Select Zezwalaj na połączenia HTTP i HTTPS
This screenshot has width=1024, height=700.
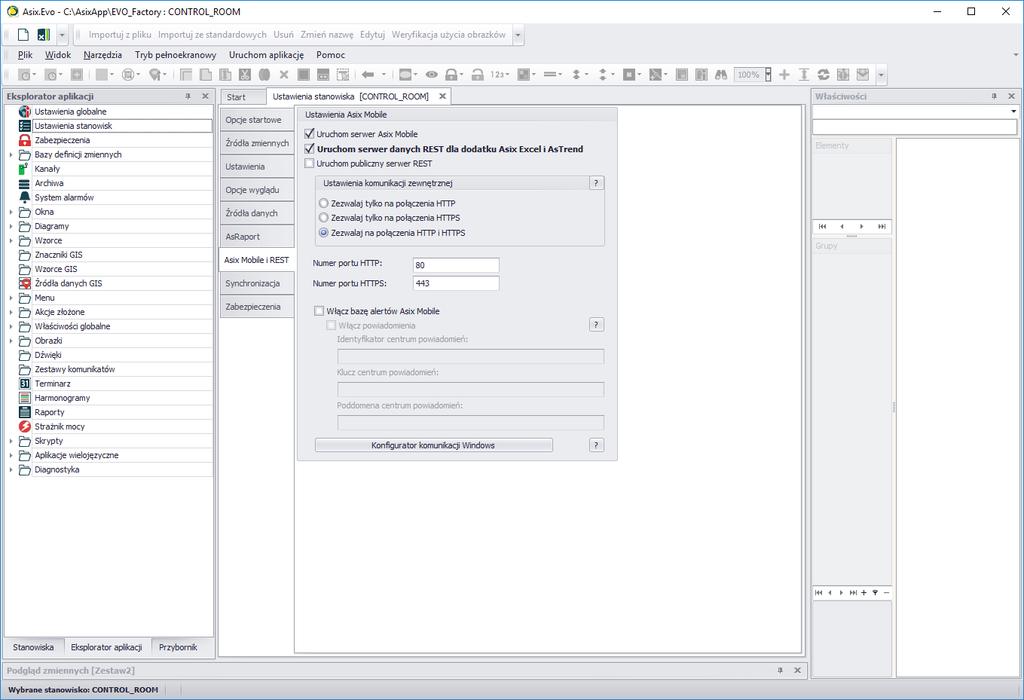tap(323, 232)
